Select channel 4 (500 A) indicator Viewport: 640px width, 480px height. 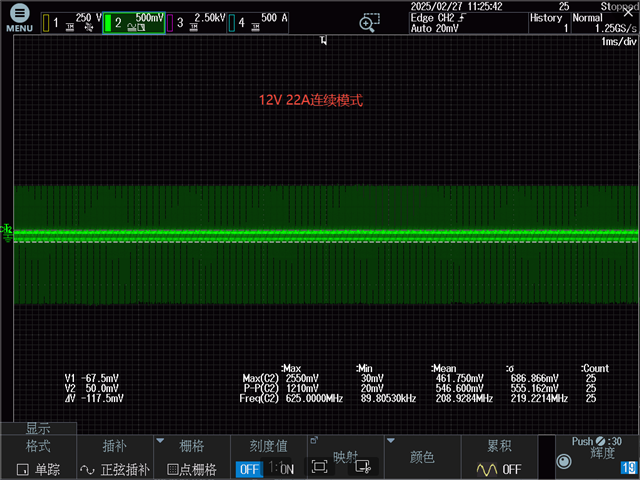(x=258, y=22)
